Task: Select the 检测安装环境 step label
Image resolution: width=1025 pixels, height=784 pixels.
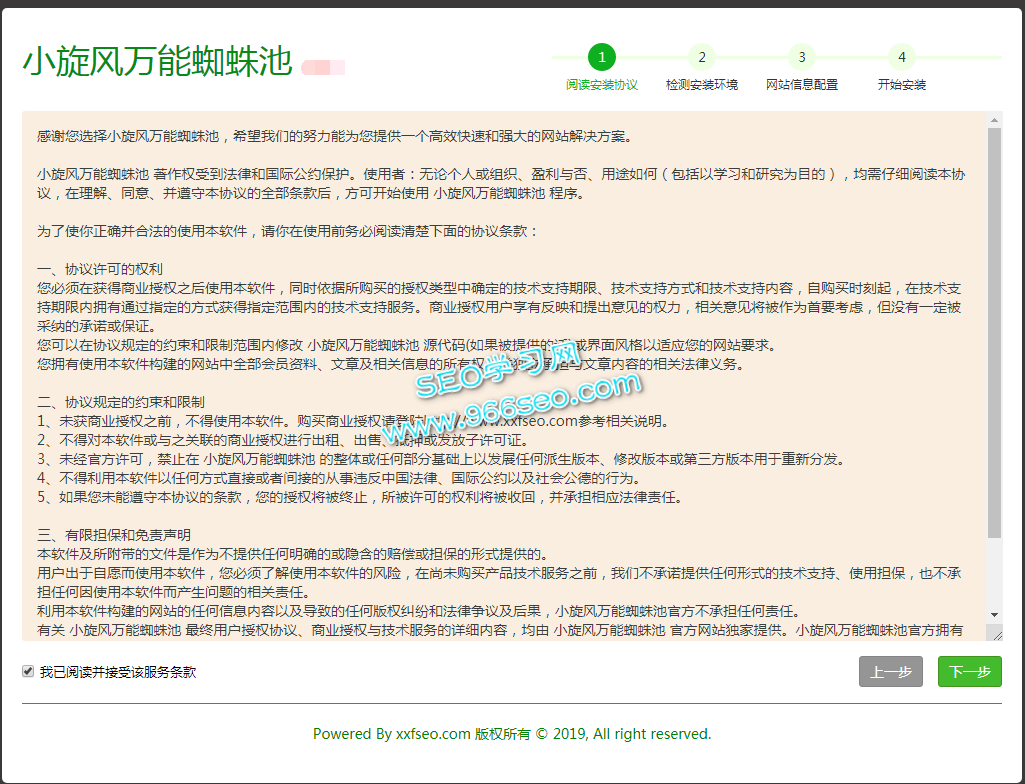Action: 701,85
